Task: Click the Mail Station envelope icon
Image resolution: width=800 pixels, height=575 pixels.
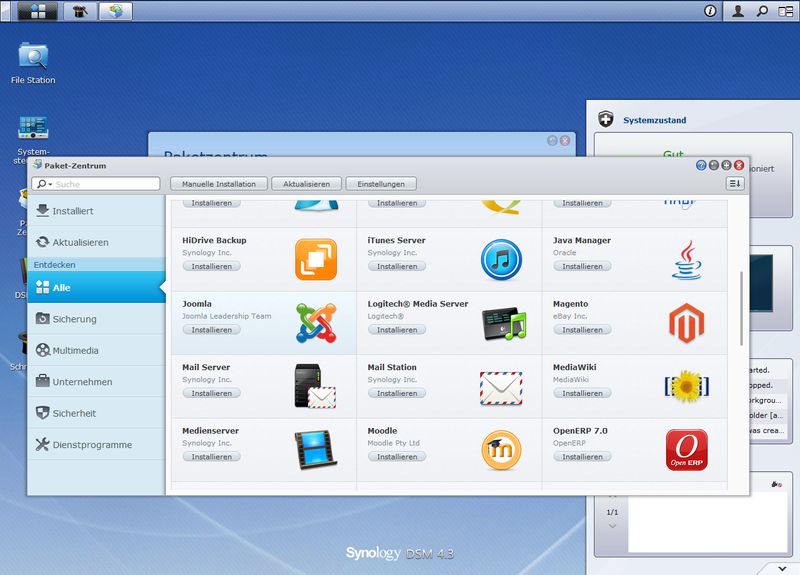Action: (501, 388)
